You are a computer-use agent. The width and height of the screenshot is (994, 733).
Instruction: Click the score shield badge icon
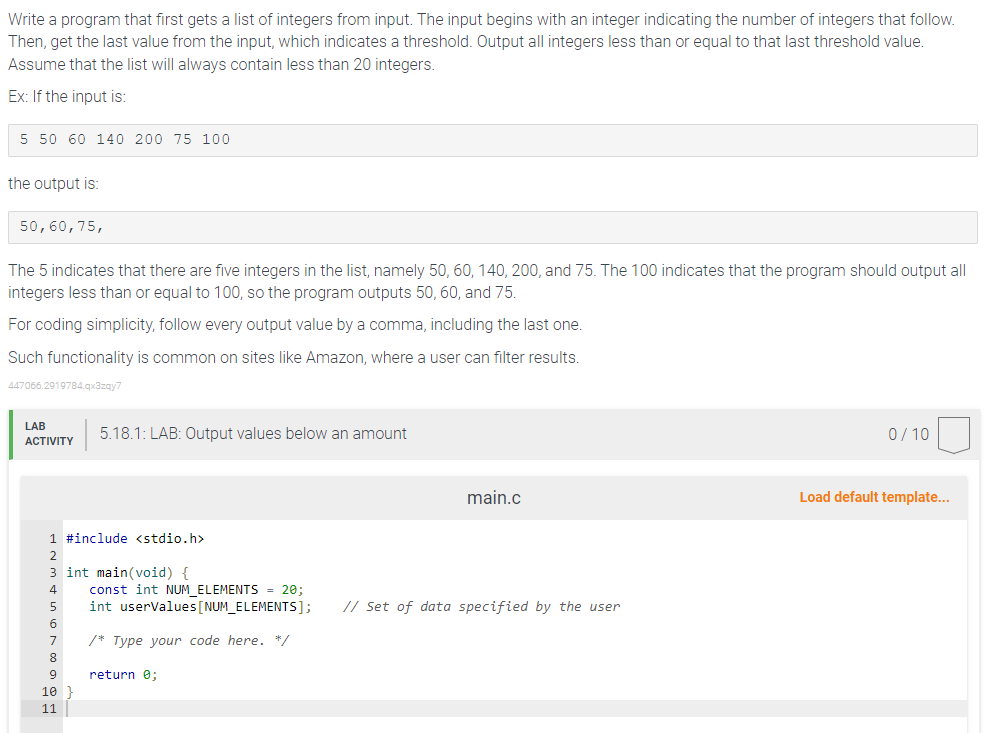(953, 434)
